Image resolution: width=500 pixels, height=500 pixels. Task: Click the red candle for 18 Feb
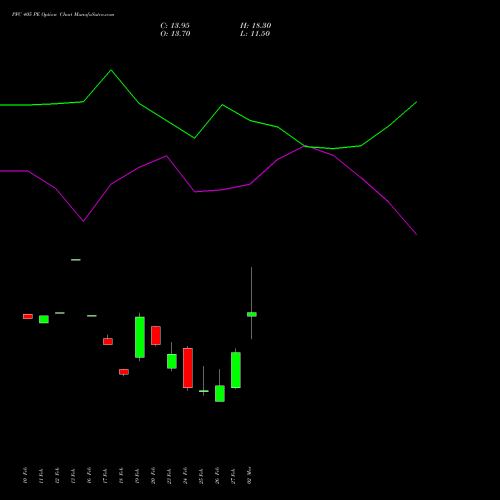coord(124,372)
